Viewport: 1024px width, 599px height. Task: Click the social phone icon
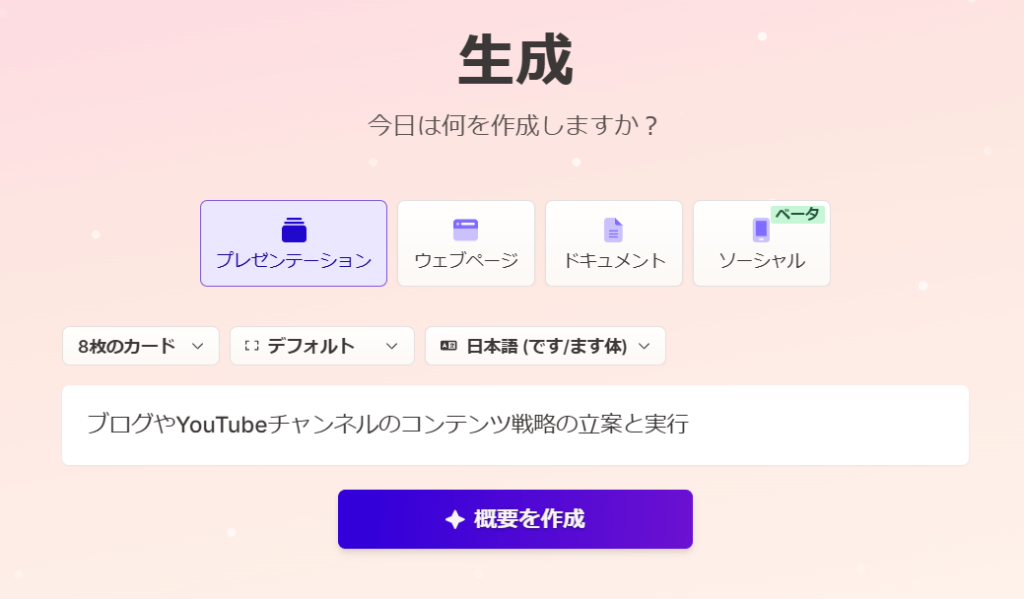point(761,230)
